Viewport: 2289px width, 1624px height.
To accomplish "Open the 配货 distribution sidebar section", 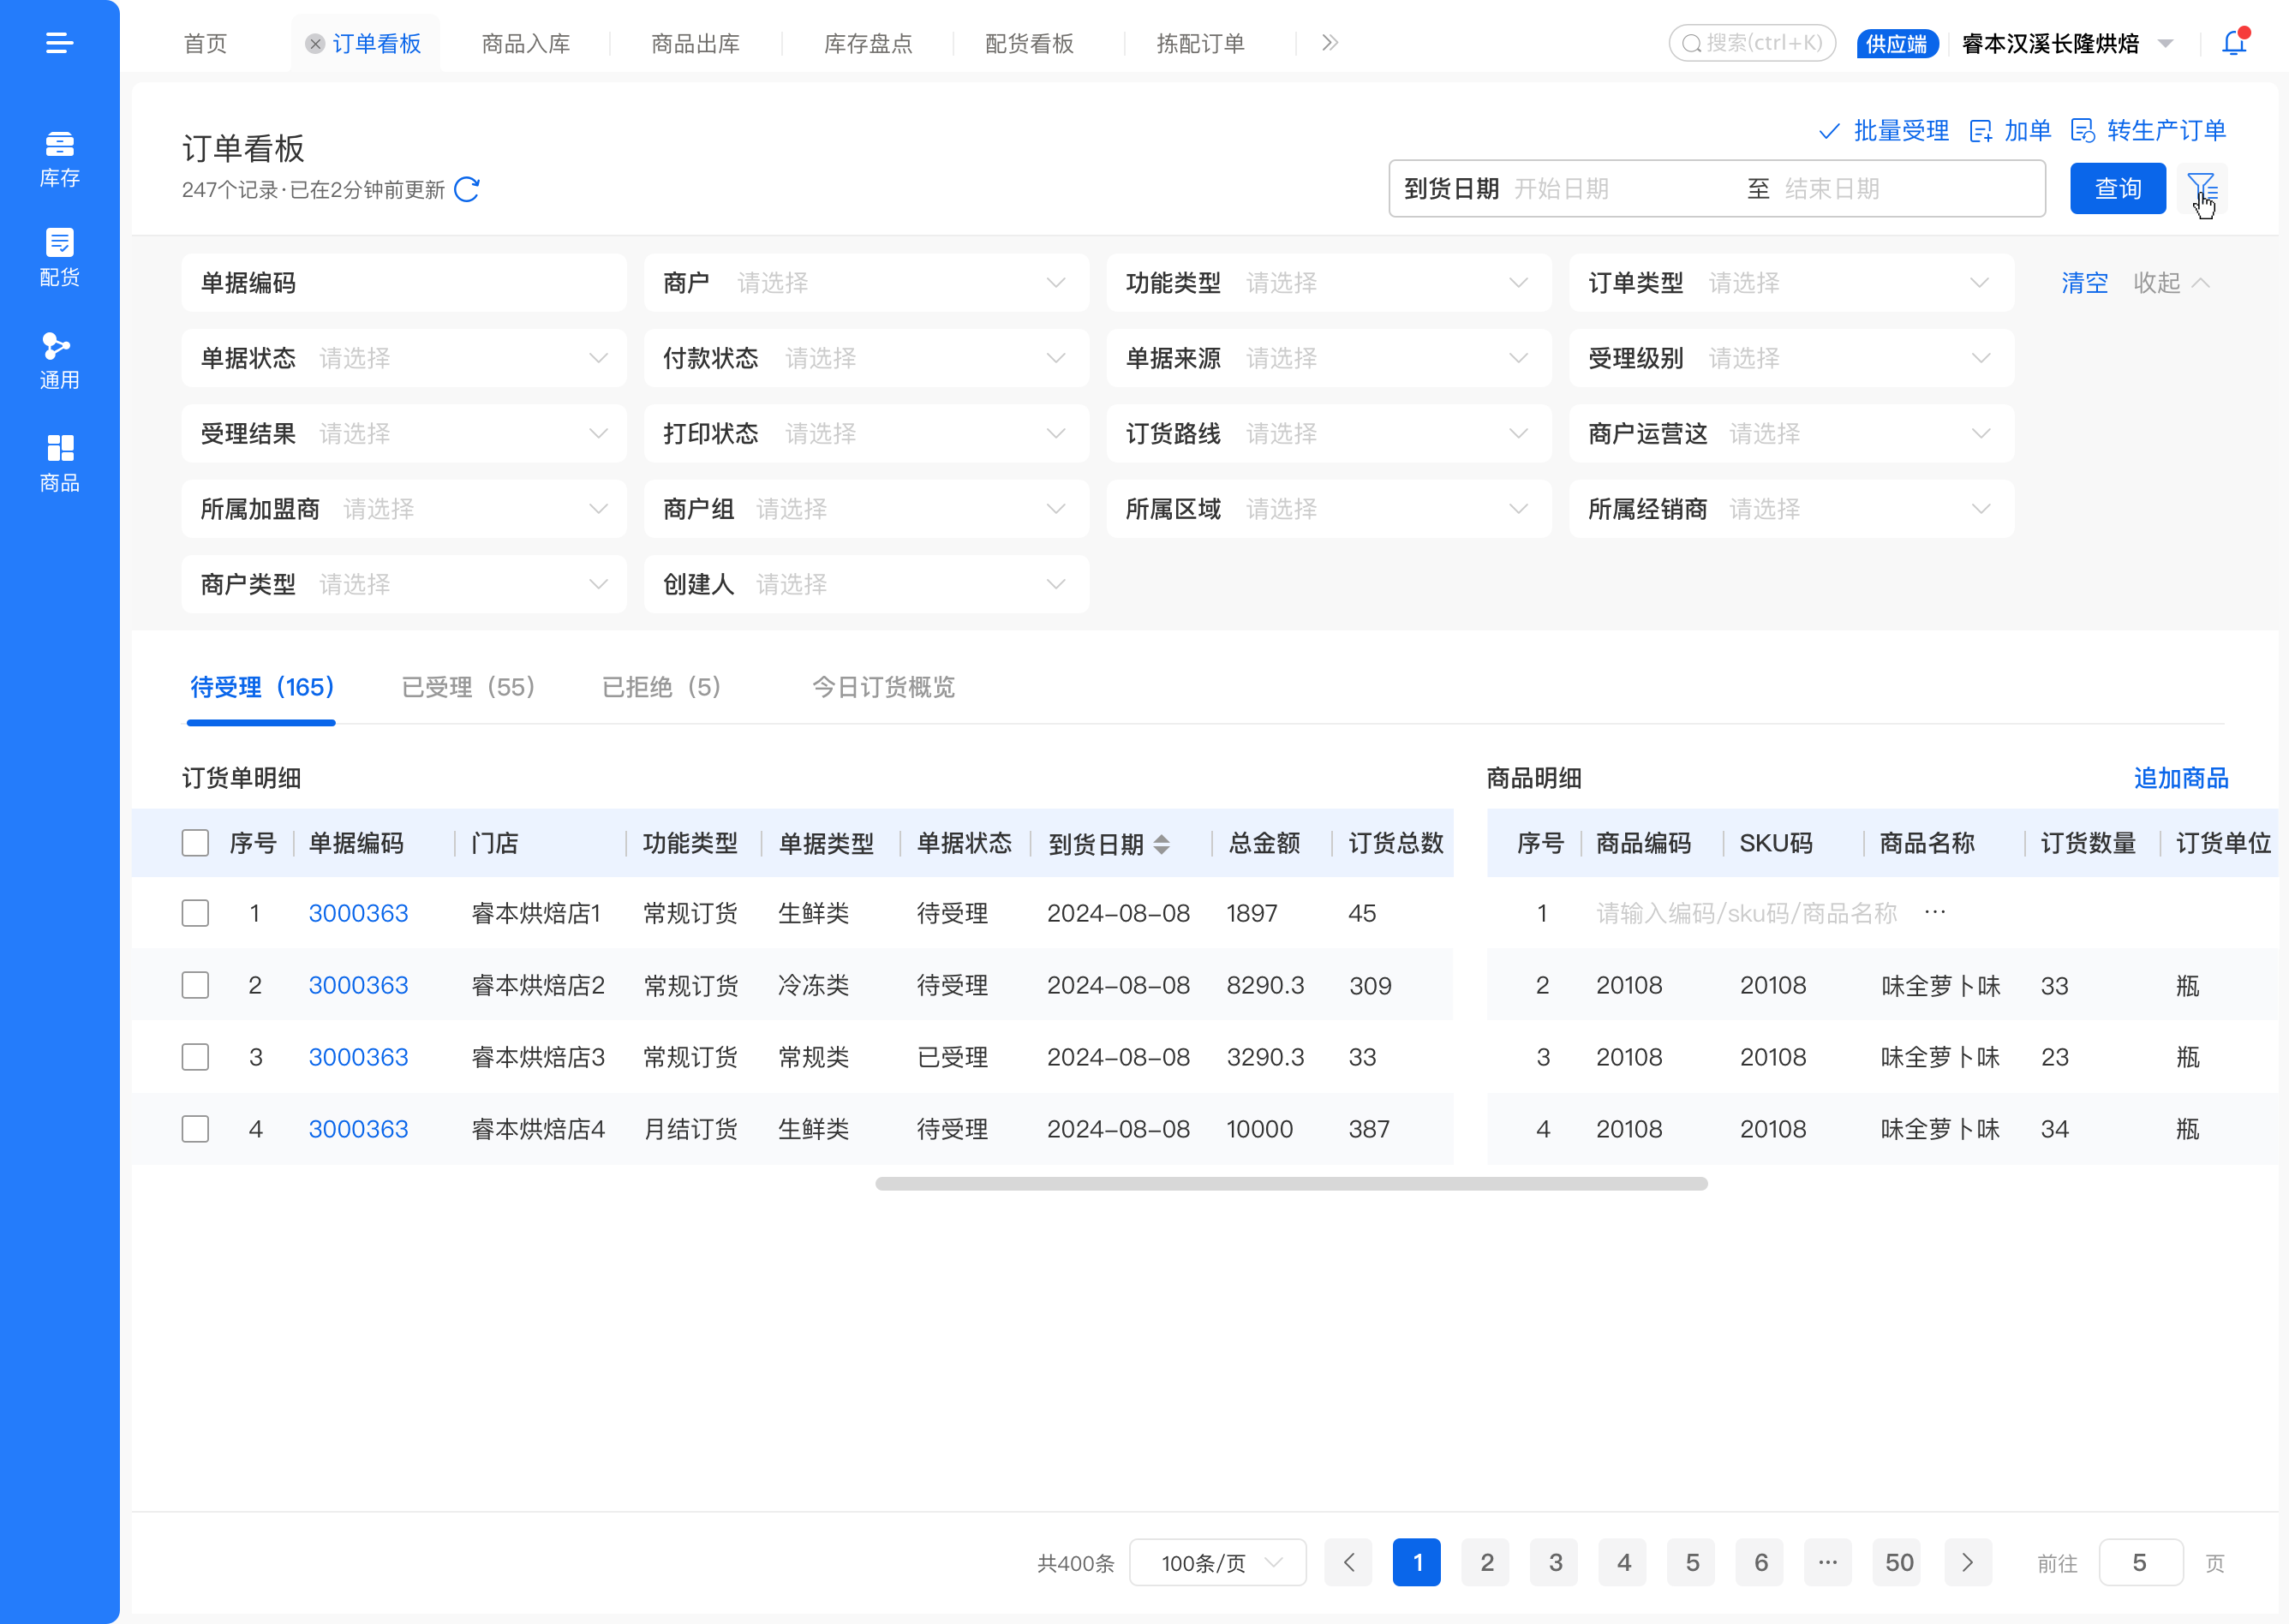I will 59,258.
